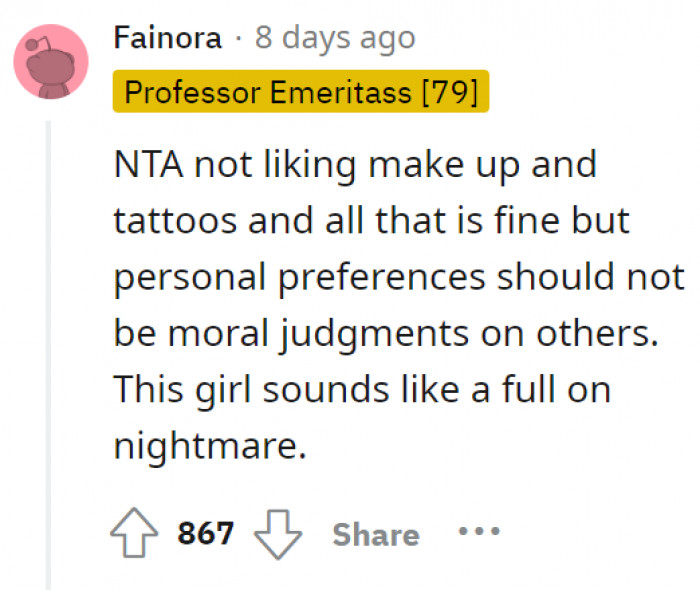Open Fainora's user profile link

point(167,39)
